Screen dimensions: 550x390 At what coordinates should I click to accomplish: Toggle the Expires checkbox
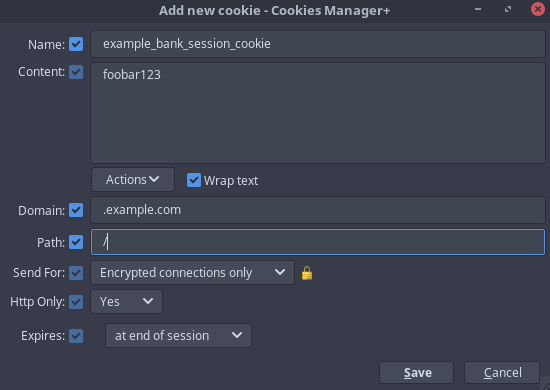tap(76, 336)
